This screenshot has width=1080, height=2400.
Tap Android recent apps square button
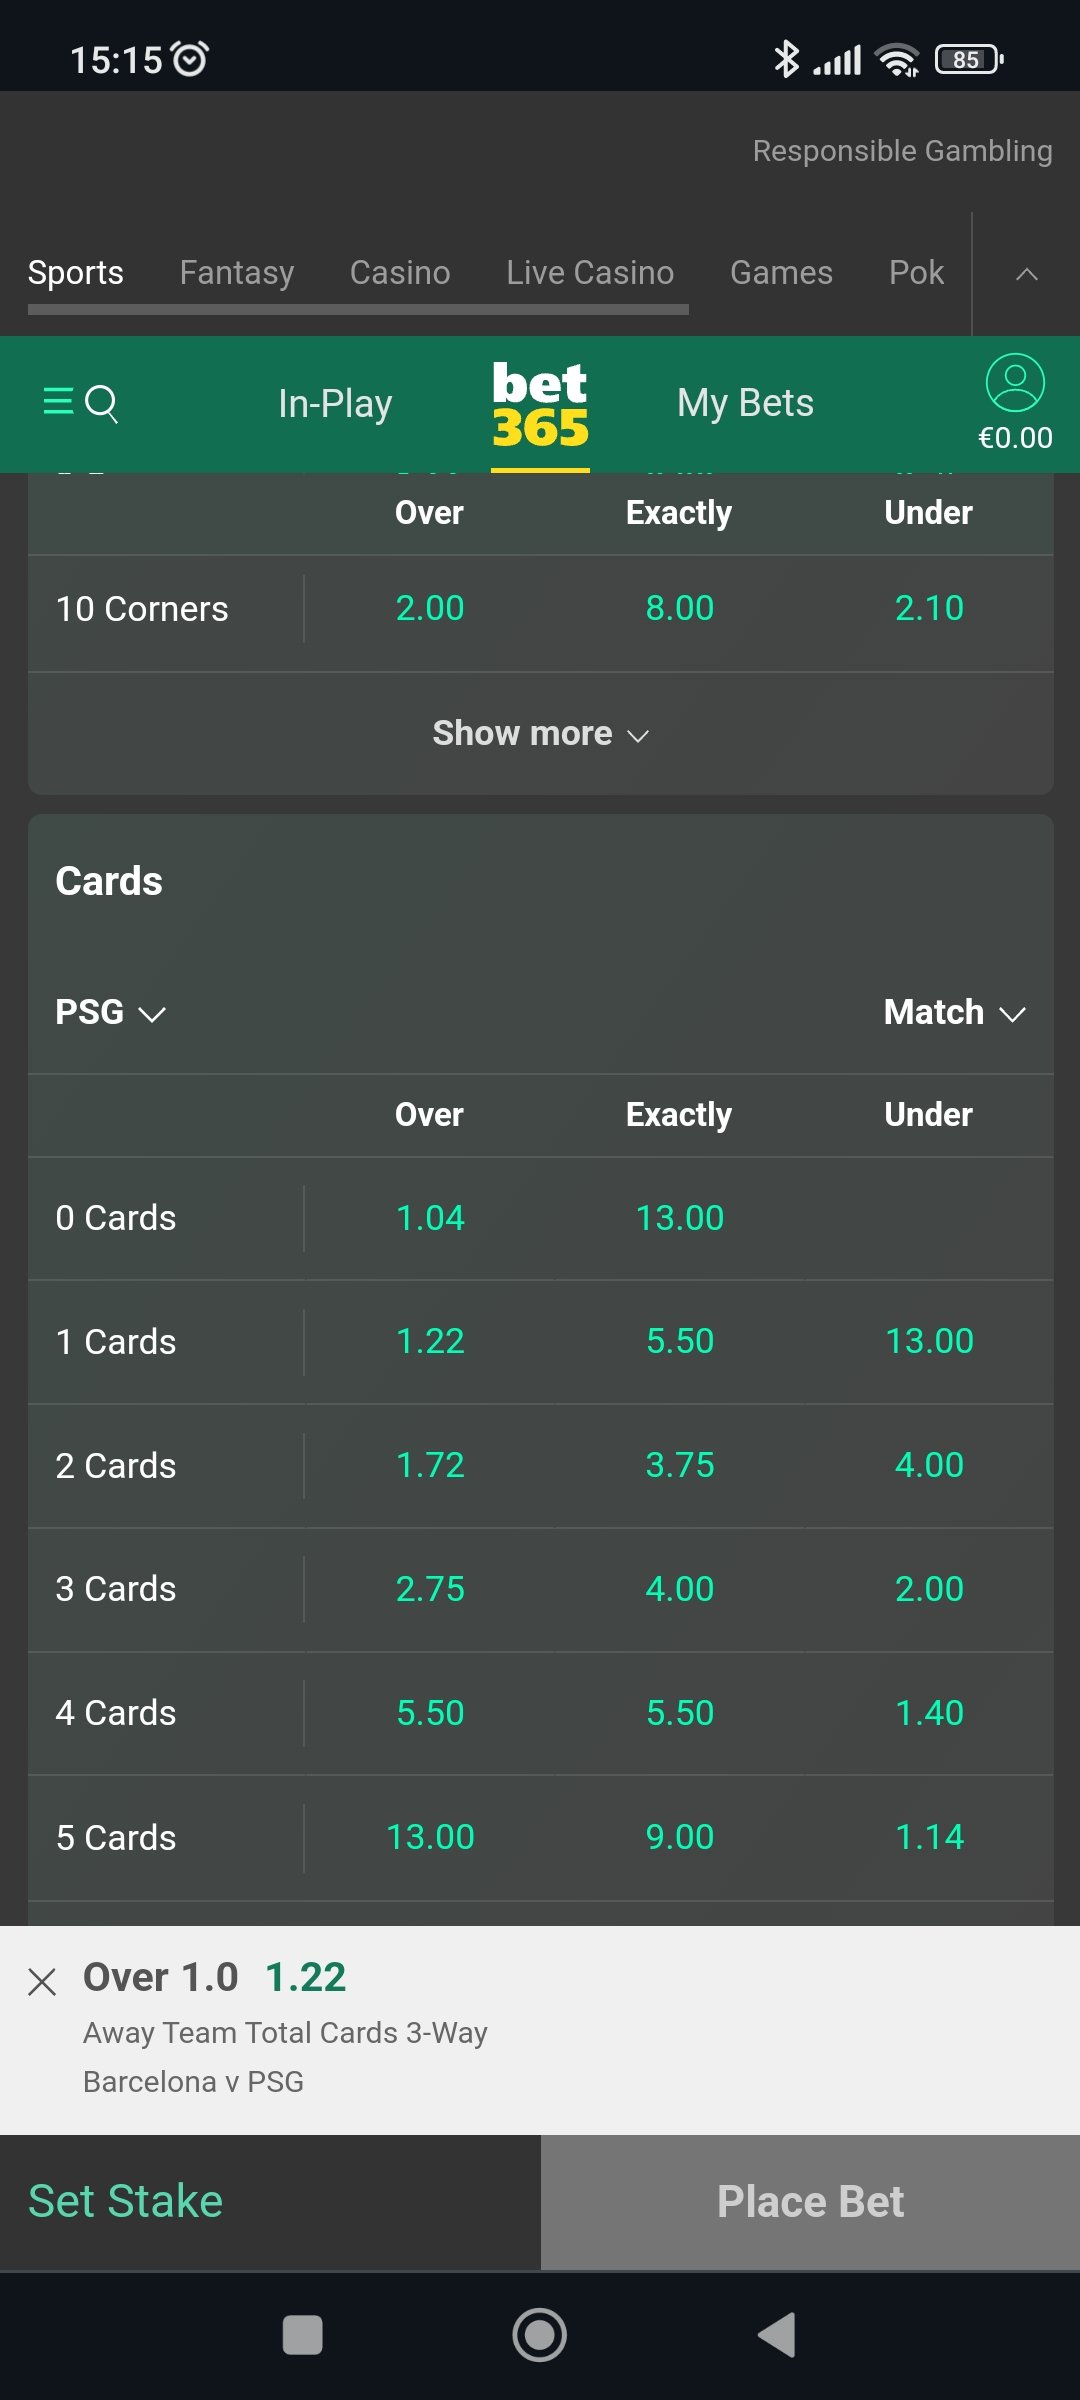tap(303, 2335)
